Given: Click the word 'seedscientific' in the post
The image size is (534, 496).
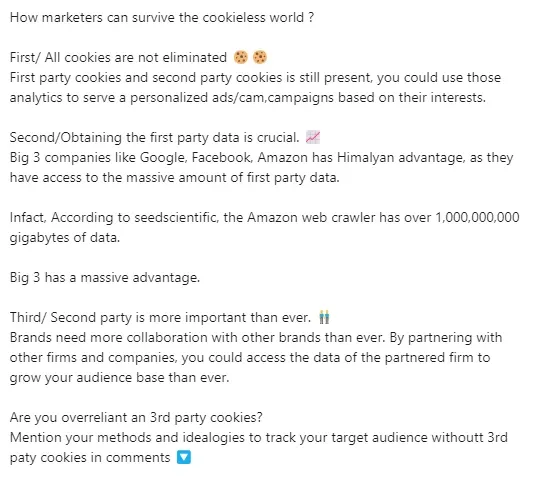Looking at the screenshot, I should (x=176, y=217).
